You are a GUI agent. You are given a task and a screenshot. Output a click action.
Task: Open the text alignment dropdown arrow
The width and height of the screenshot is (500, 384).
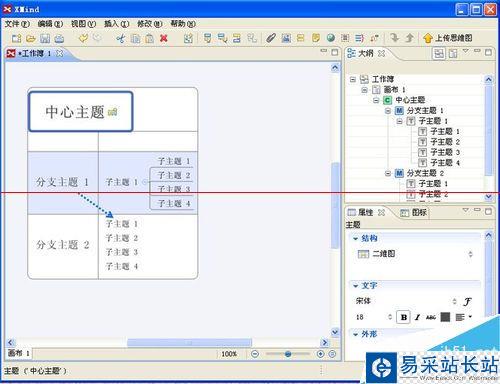pyautogui.click(x=470, y=317)
